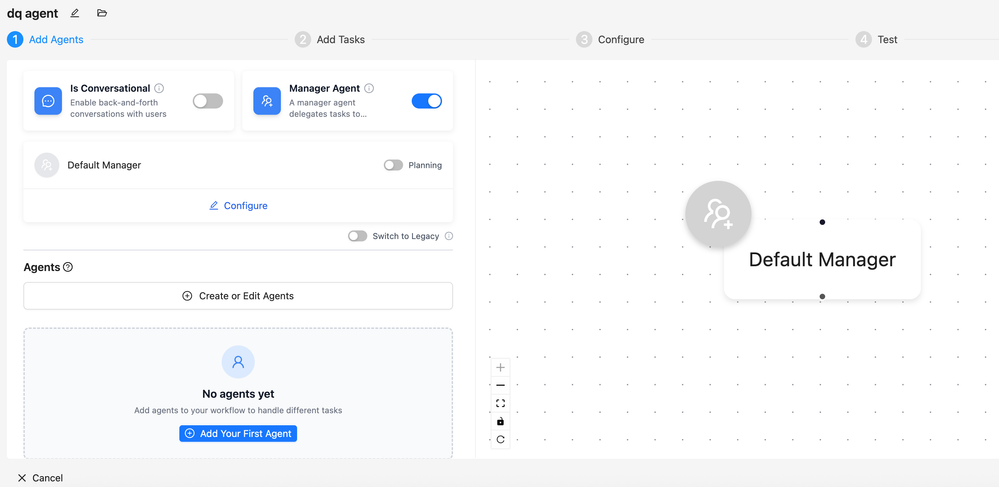Show info tooltip for Manager Agent
This screenshot has height=487, width=999.
[x=369, y=88]
